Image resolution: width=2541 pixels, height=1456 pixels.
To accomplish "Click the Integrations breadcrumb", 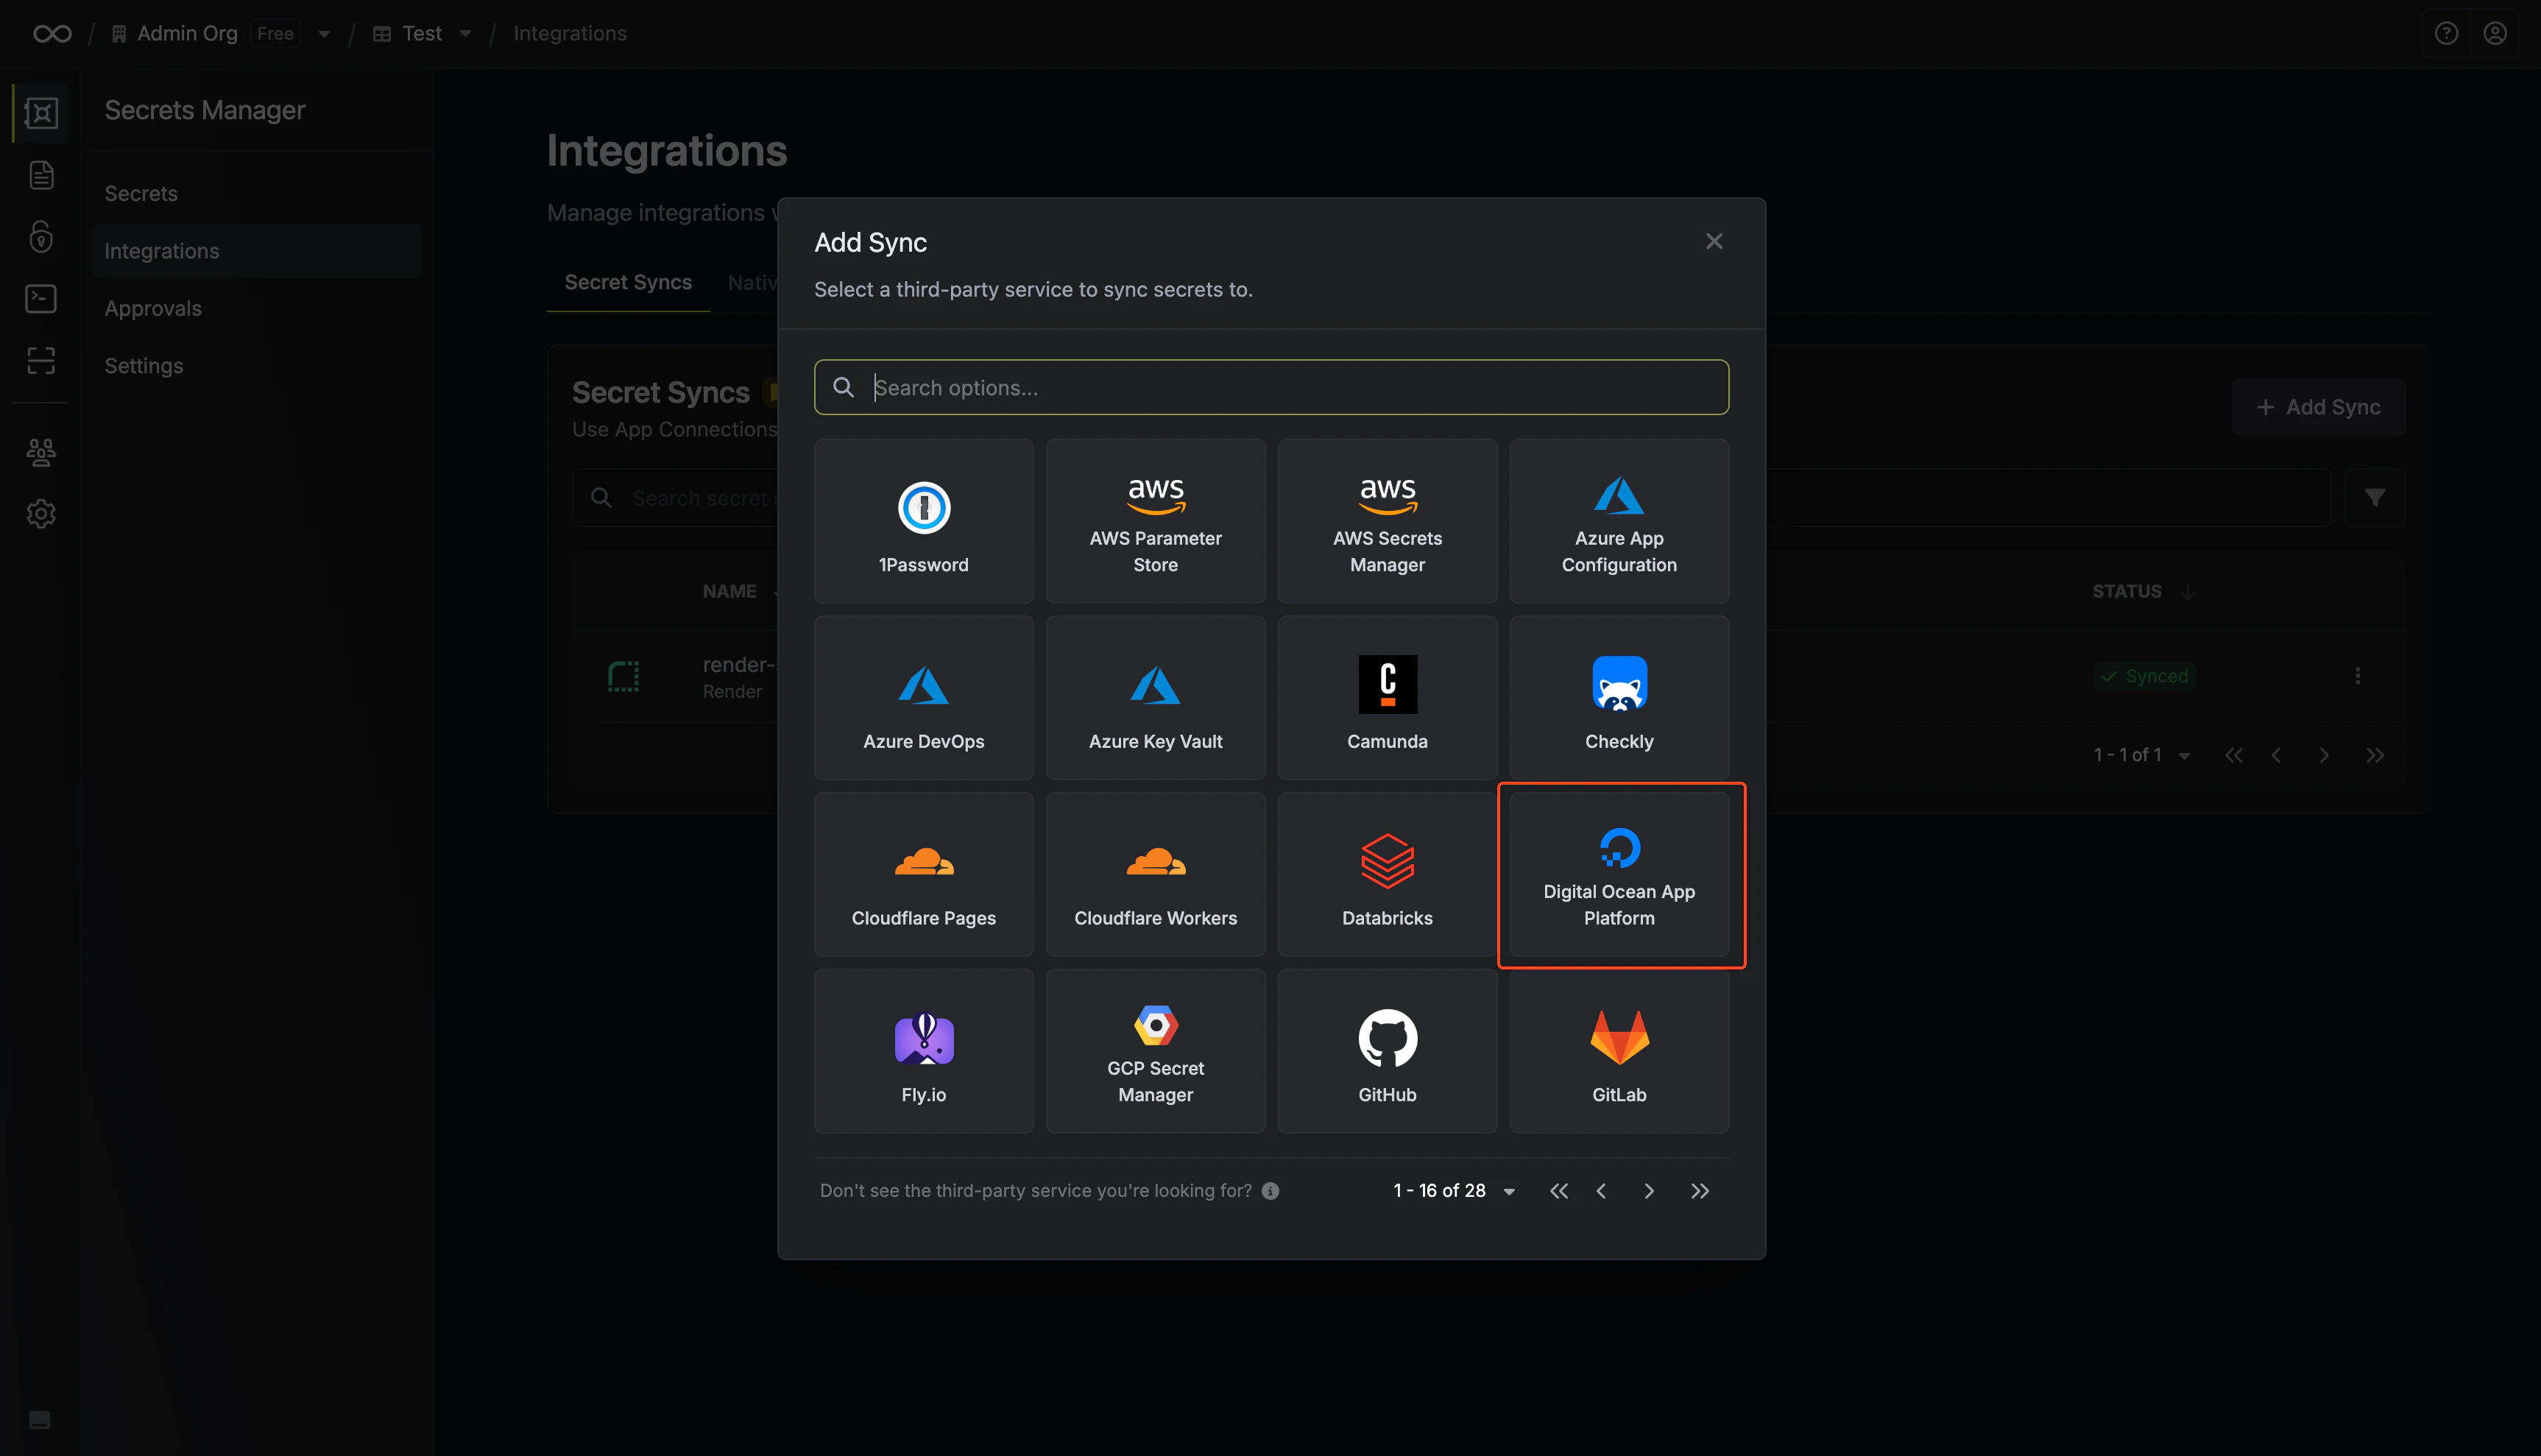I will coord(570,34).
